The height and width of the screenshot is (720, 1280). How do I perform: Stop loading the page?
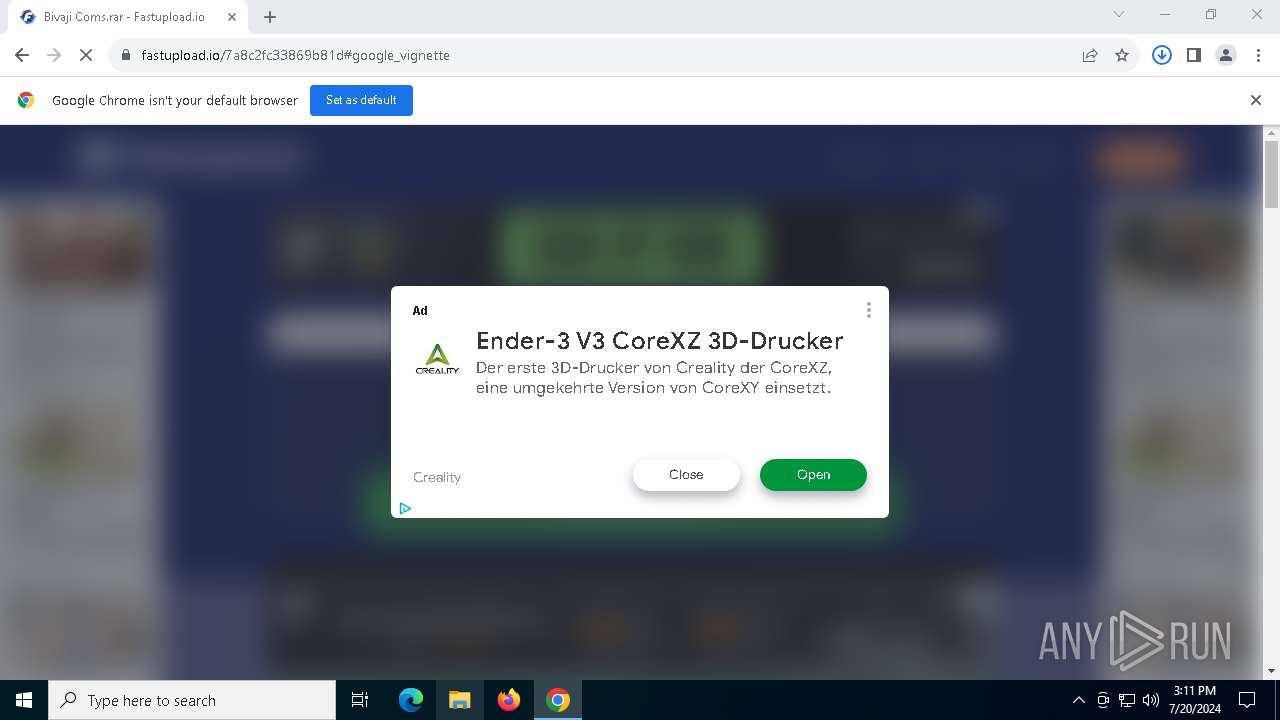pos(86,55)
